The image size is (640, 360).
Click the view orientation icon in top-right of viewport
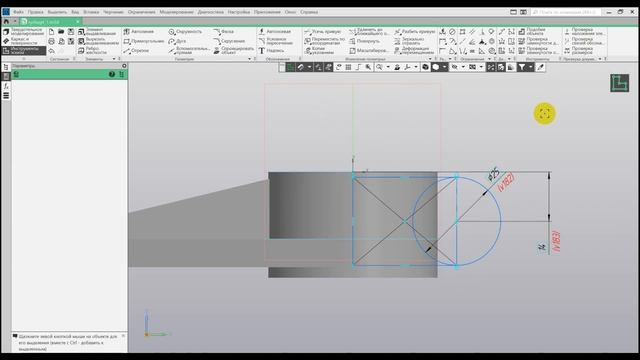pyautogui.click(x=619, y=83)
